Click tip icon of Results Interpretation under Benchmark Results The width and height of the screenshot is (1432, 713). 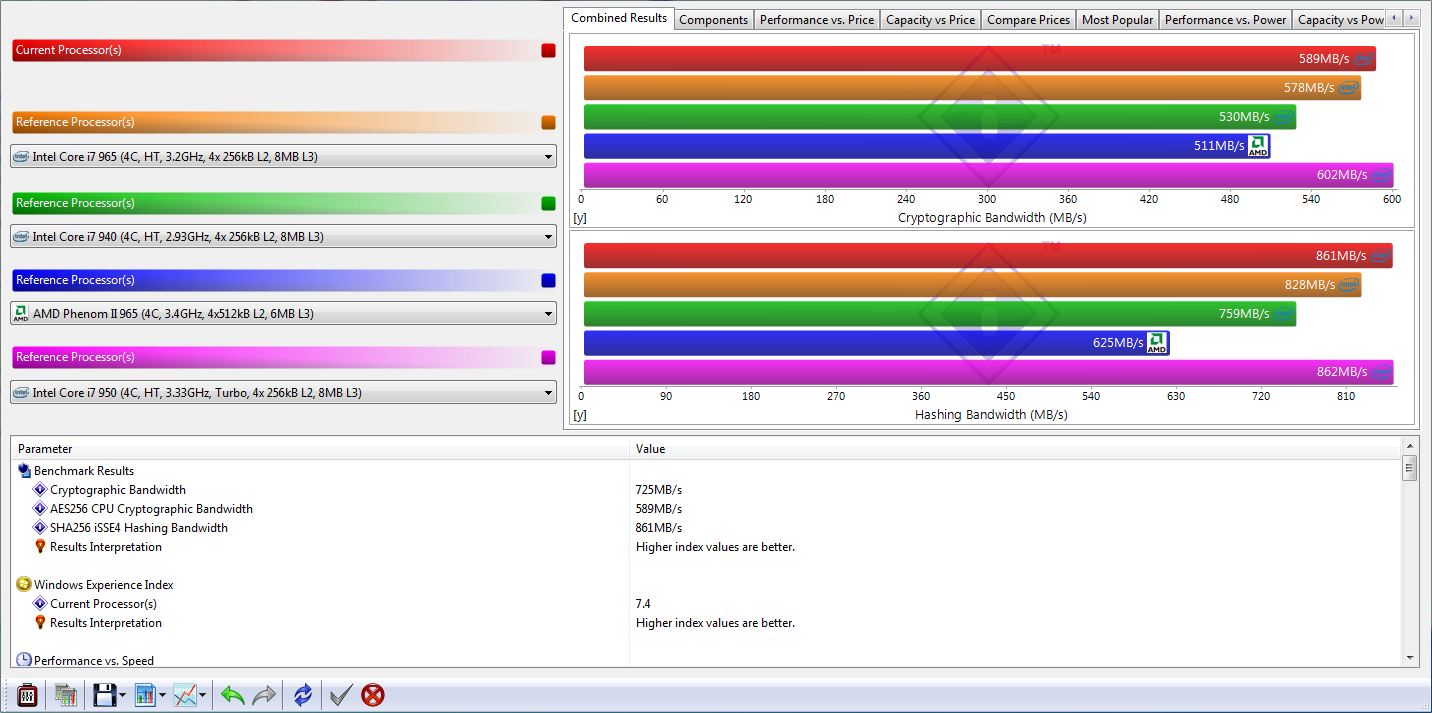[x=40, y=547]
